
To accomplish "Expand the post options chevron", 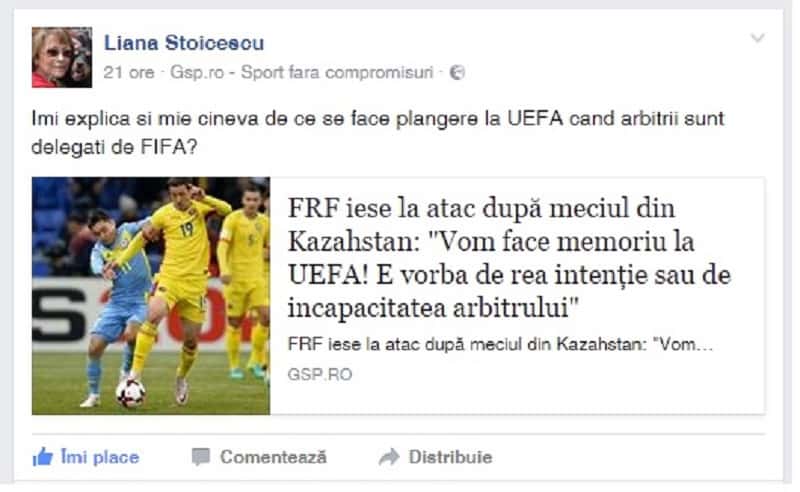I will click(x=757, y=38).
